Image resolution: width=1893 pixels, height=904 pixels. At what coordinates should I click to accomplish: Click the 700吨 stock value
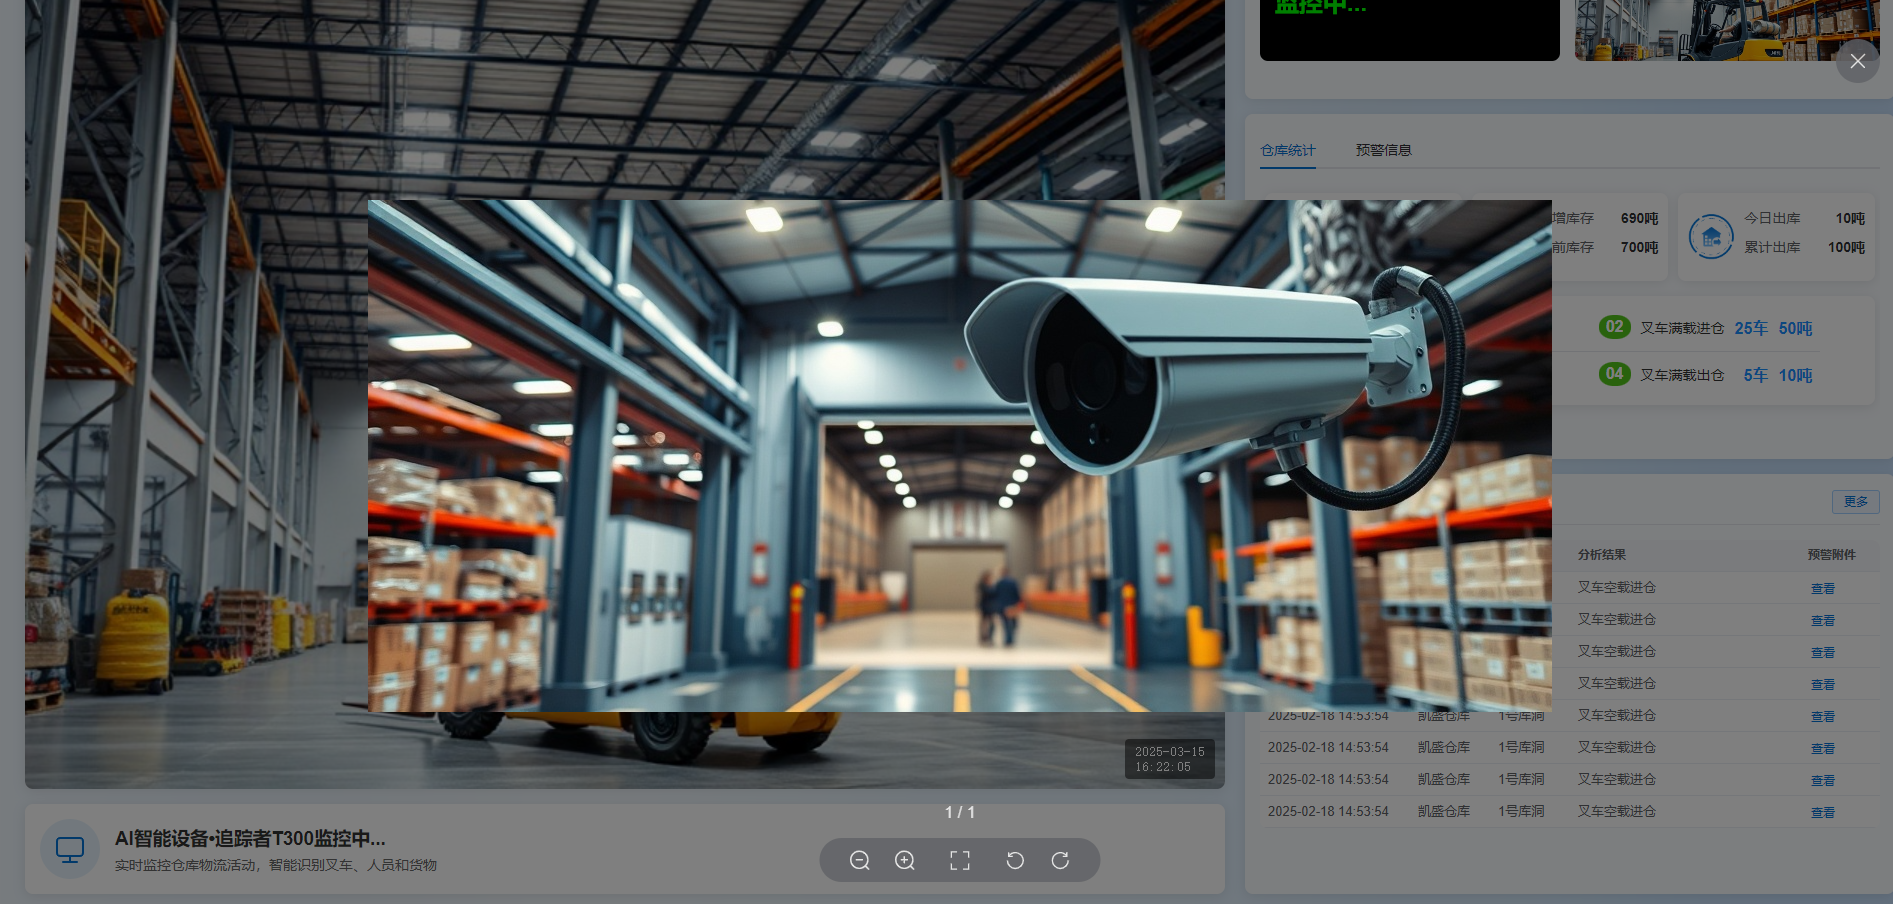(x=1639, y=247)
